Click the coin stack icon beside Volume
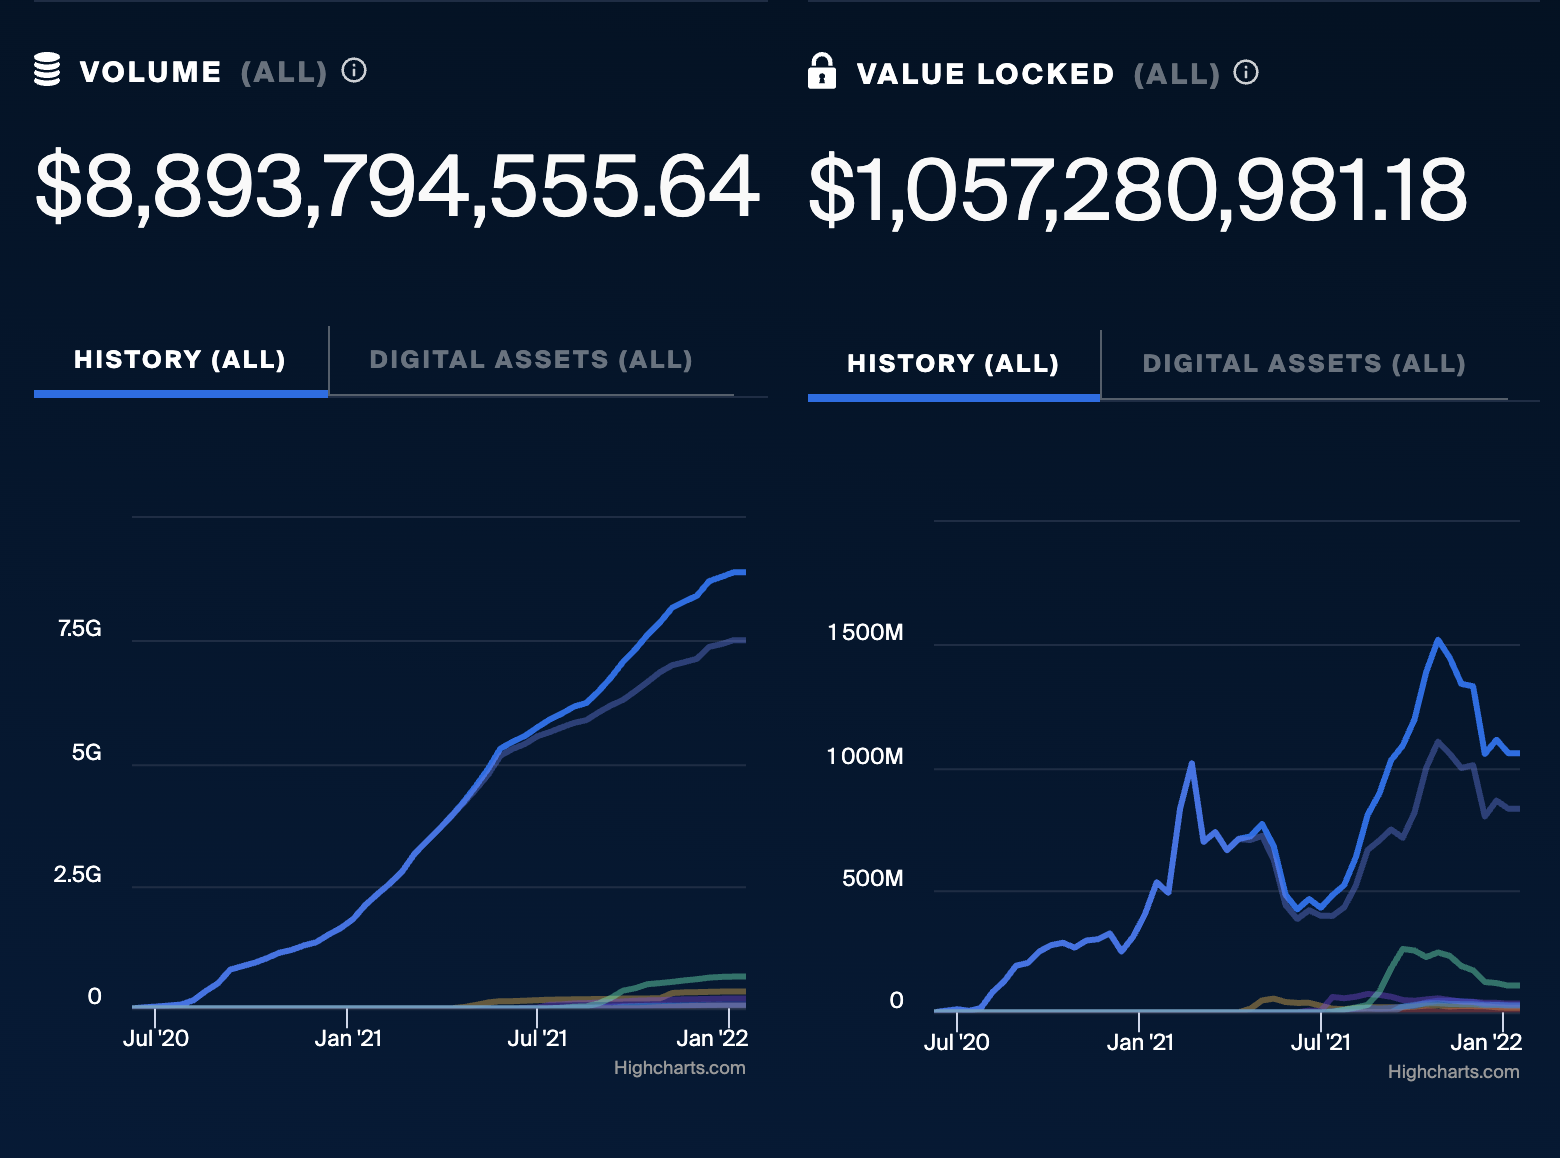 [47, 70]
